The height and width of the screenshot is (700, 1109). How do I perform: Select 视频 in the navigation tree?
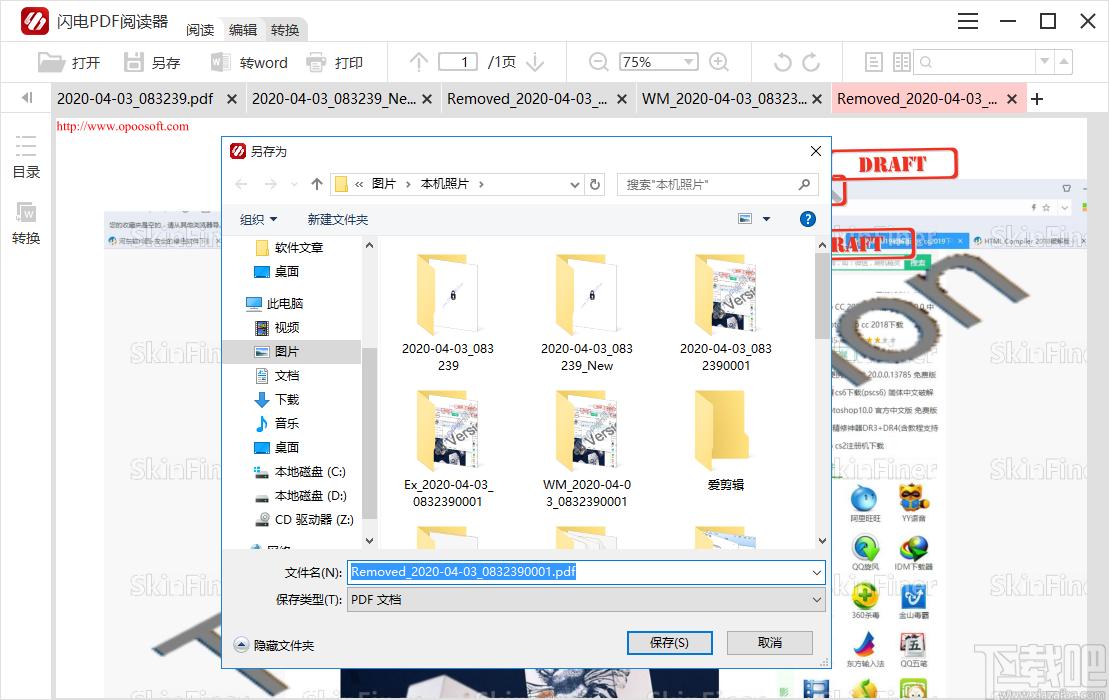point(278,327)
